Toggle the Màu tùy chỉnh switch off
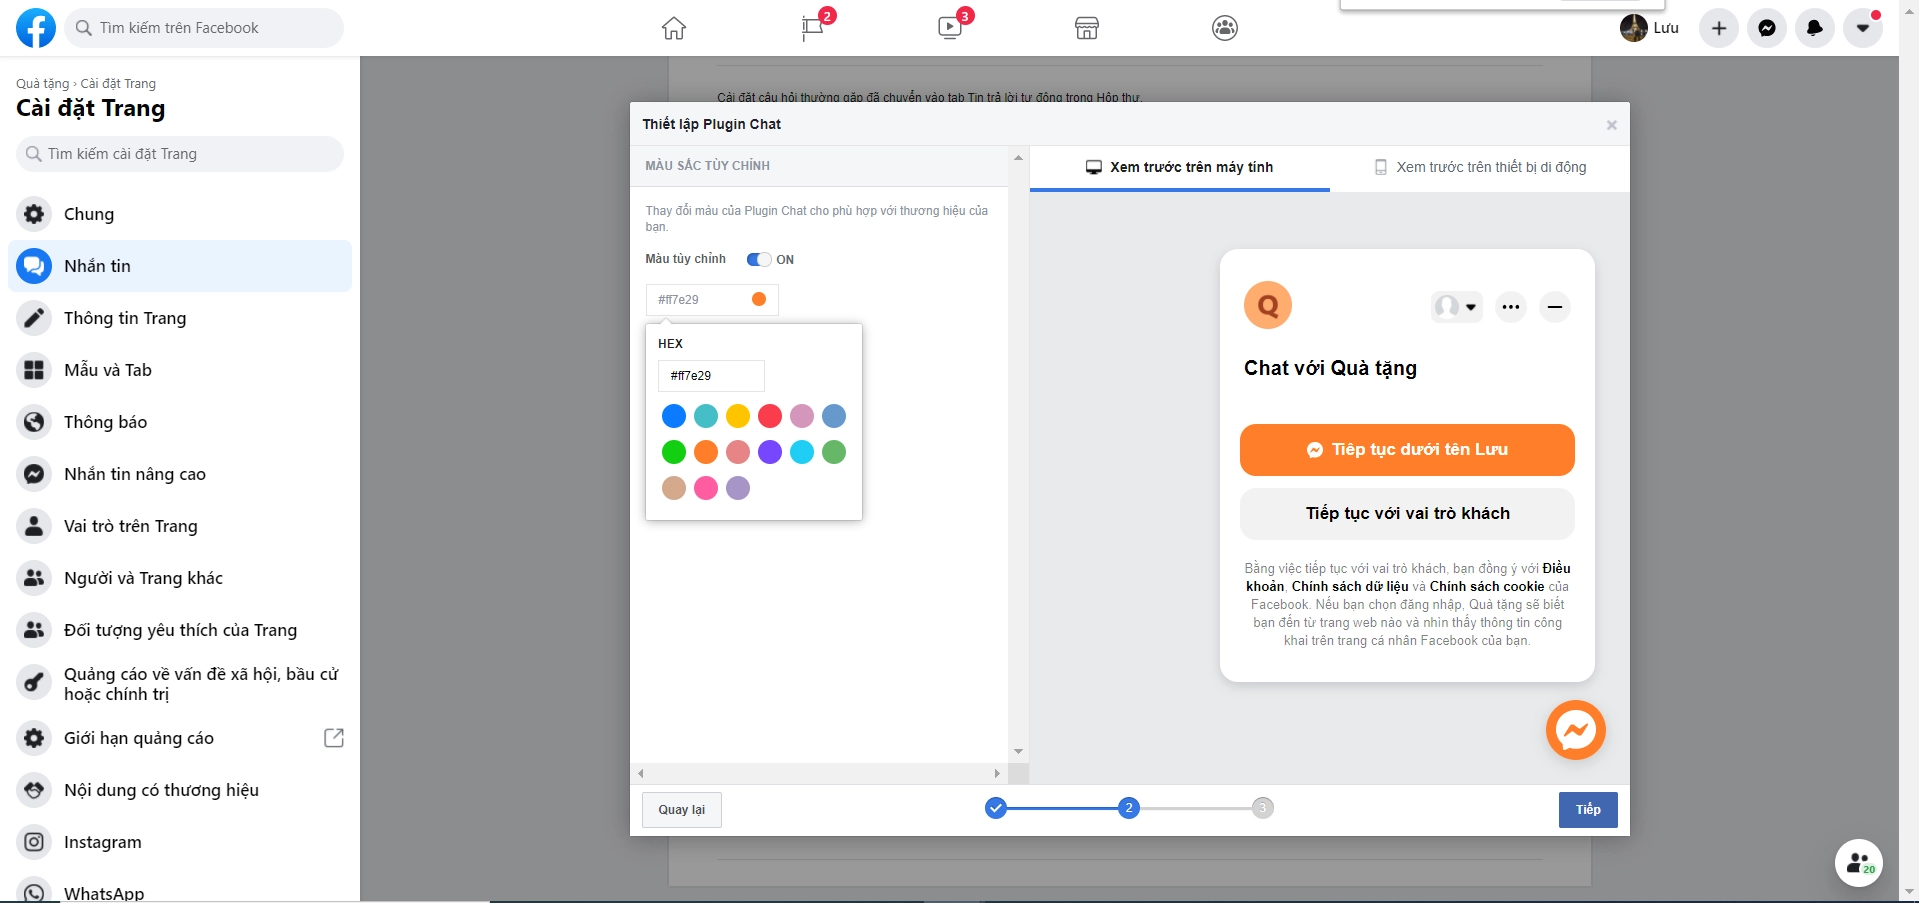The image size is (1919, 903). (x=759, y=260)
